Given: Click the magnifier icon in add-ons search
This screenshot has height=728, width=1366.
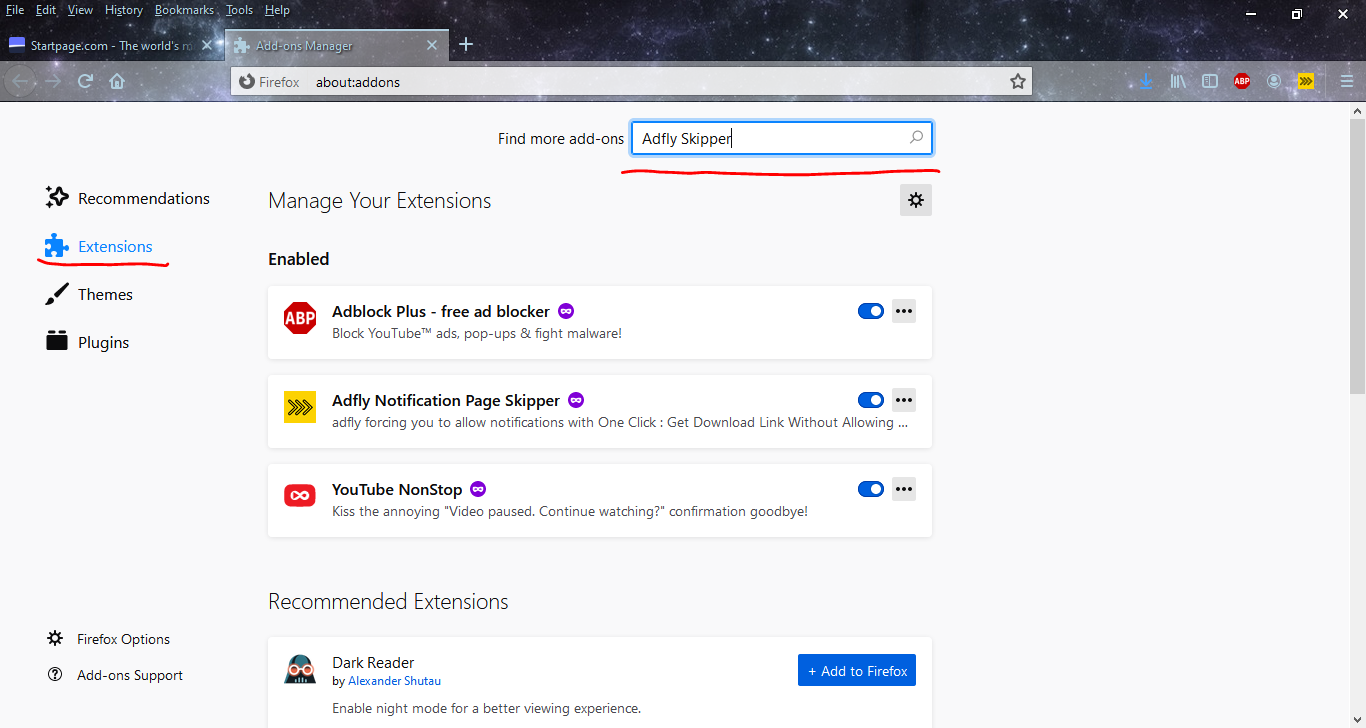Looking at the screenshot, I should 916,138.
